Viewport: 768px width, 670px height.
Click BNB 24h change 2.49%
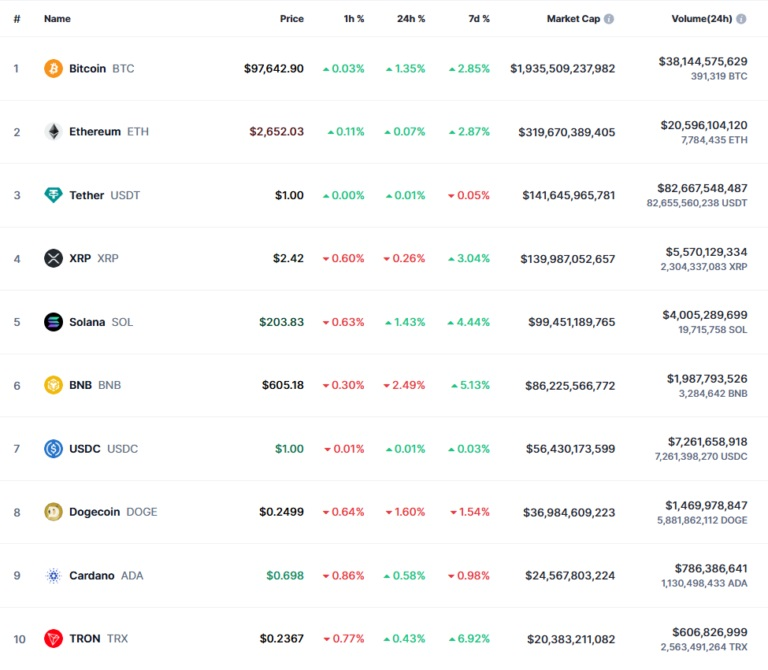(404, 385)
